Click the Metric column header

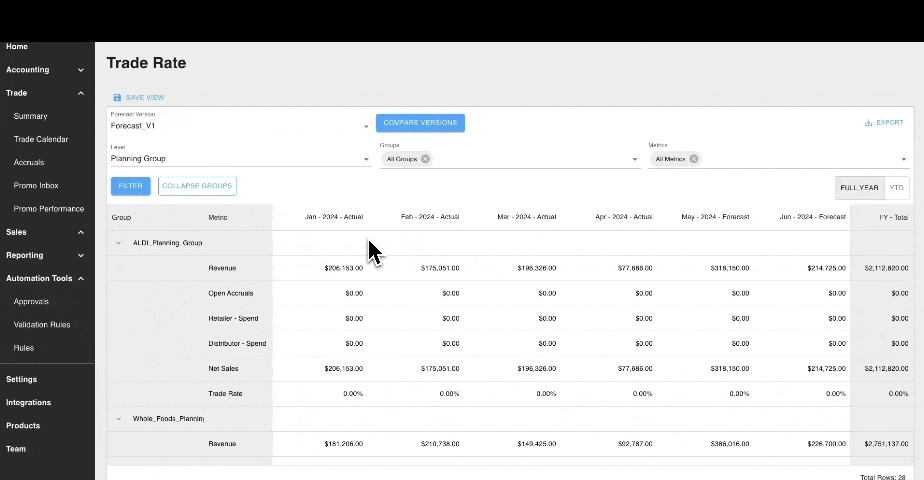point(218,217)
